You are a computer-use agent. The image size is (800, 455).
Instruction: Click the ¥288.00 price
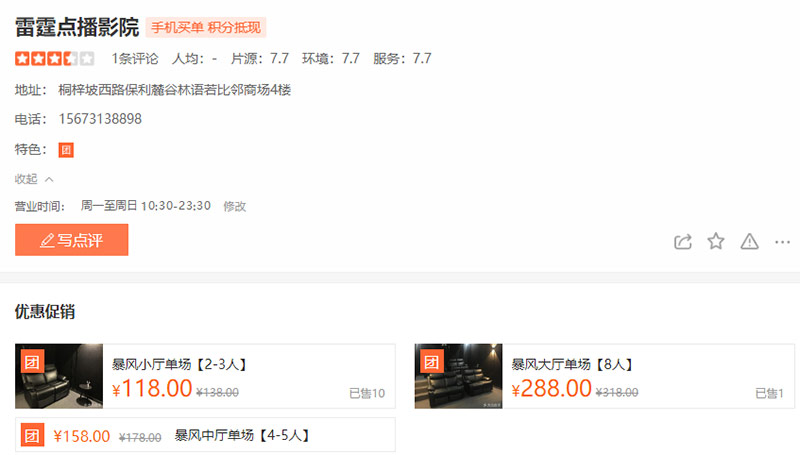coord(552,389)
